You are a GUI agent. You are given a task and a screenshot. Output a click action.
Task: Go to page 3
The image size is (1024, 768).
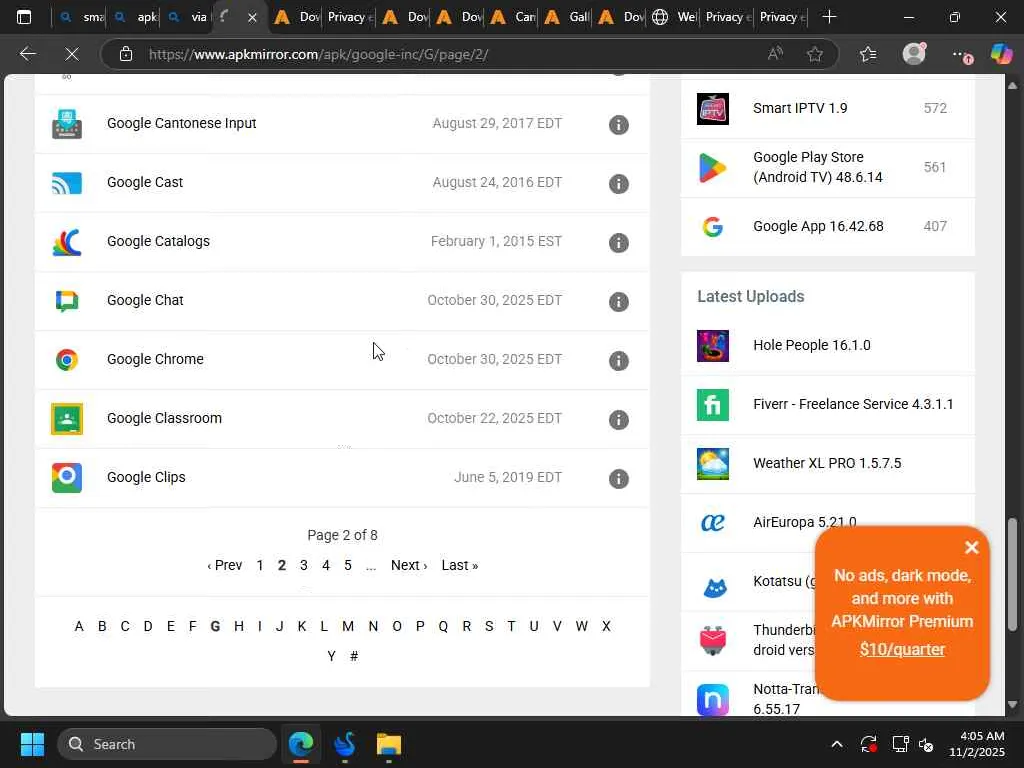304,565
